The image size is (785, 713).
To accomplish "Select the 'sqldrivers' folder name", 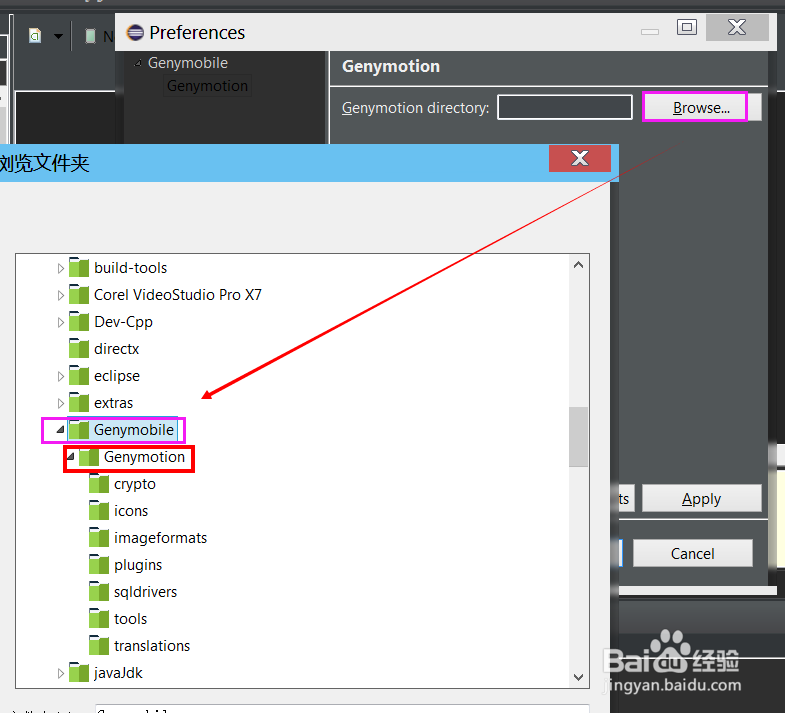I will tap(145, 592).
